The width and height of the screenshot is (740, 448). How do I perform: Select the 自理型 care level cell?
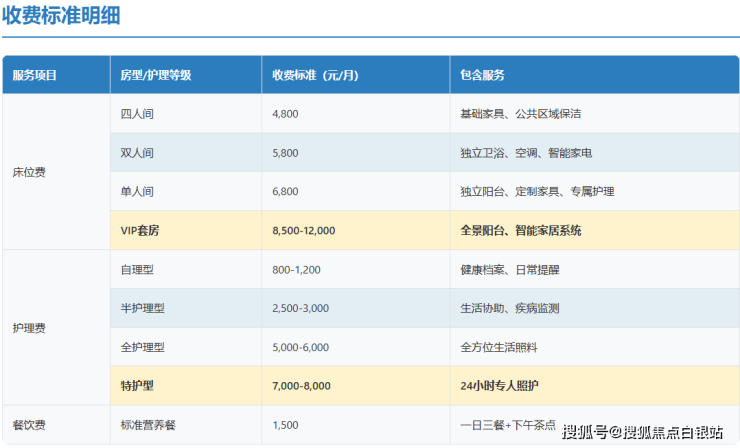137,269
